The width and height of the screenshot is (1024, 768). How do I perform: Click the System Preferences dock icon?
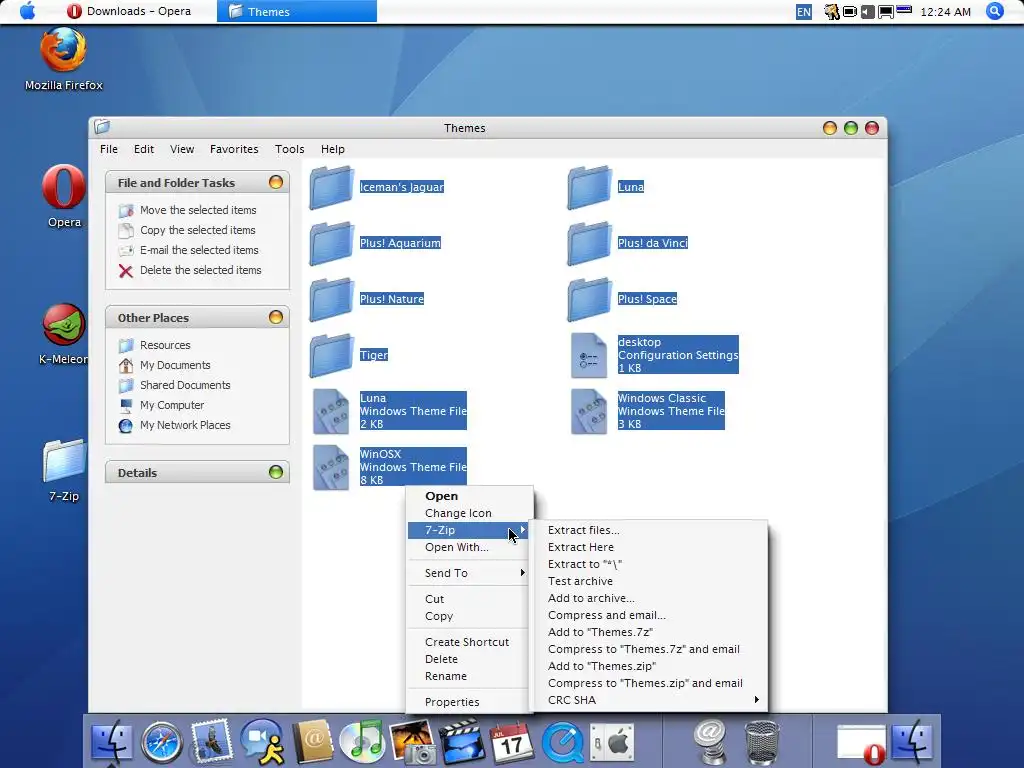pyautogui.click(x=612, y=743)
